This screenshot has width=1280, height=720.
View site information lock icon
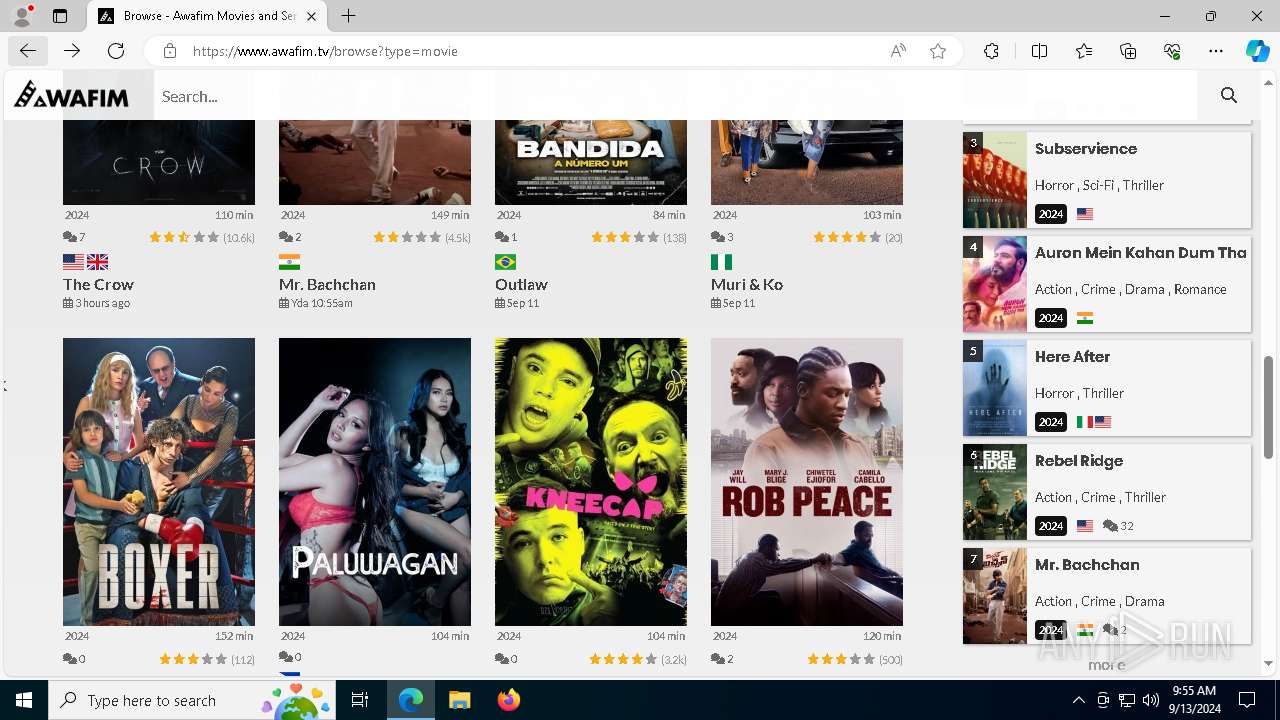pos(170,51)
